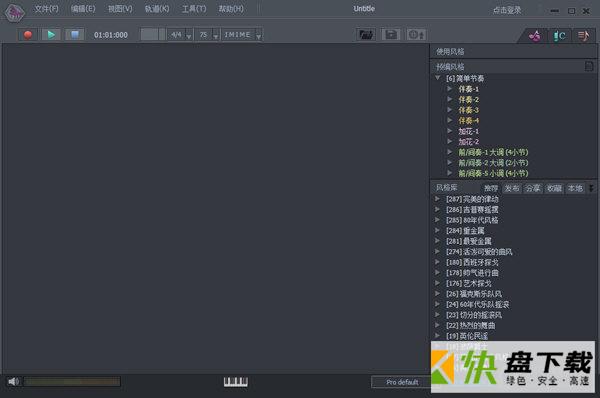Viewport: 600px width, 398px height.
Task: Switch to the chord 'C' tab icon
Action: point(559,36)
